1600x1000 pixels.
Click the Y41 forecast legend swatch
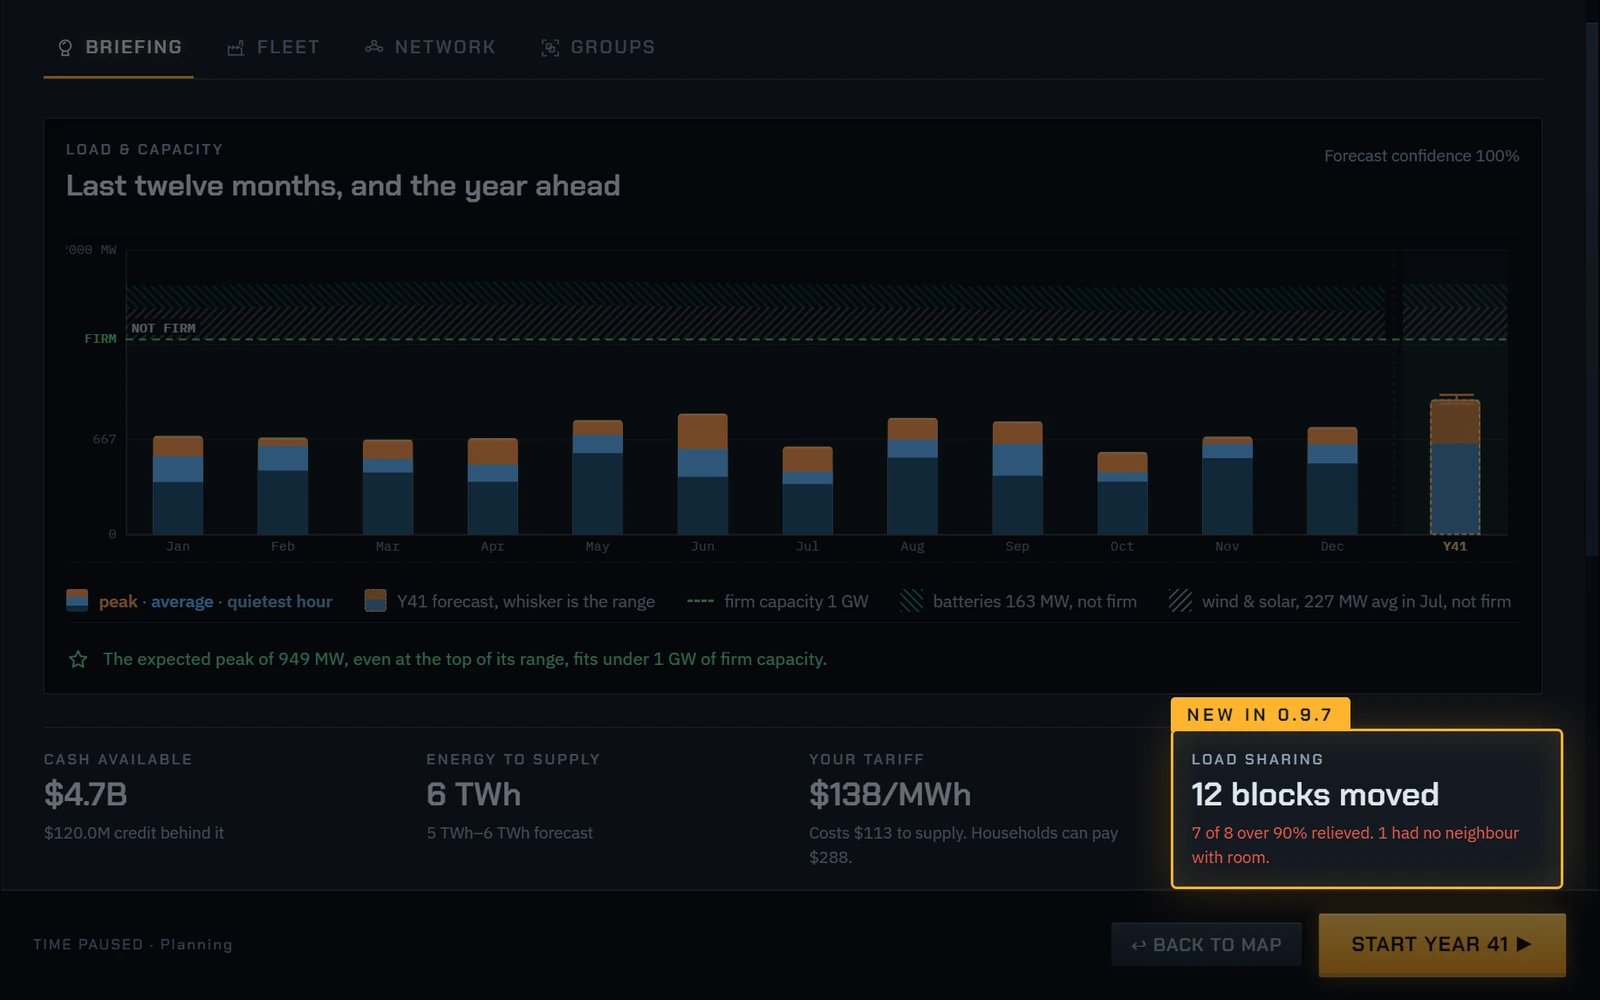(375, 600)
